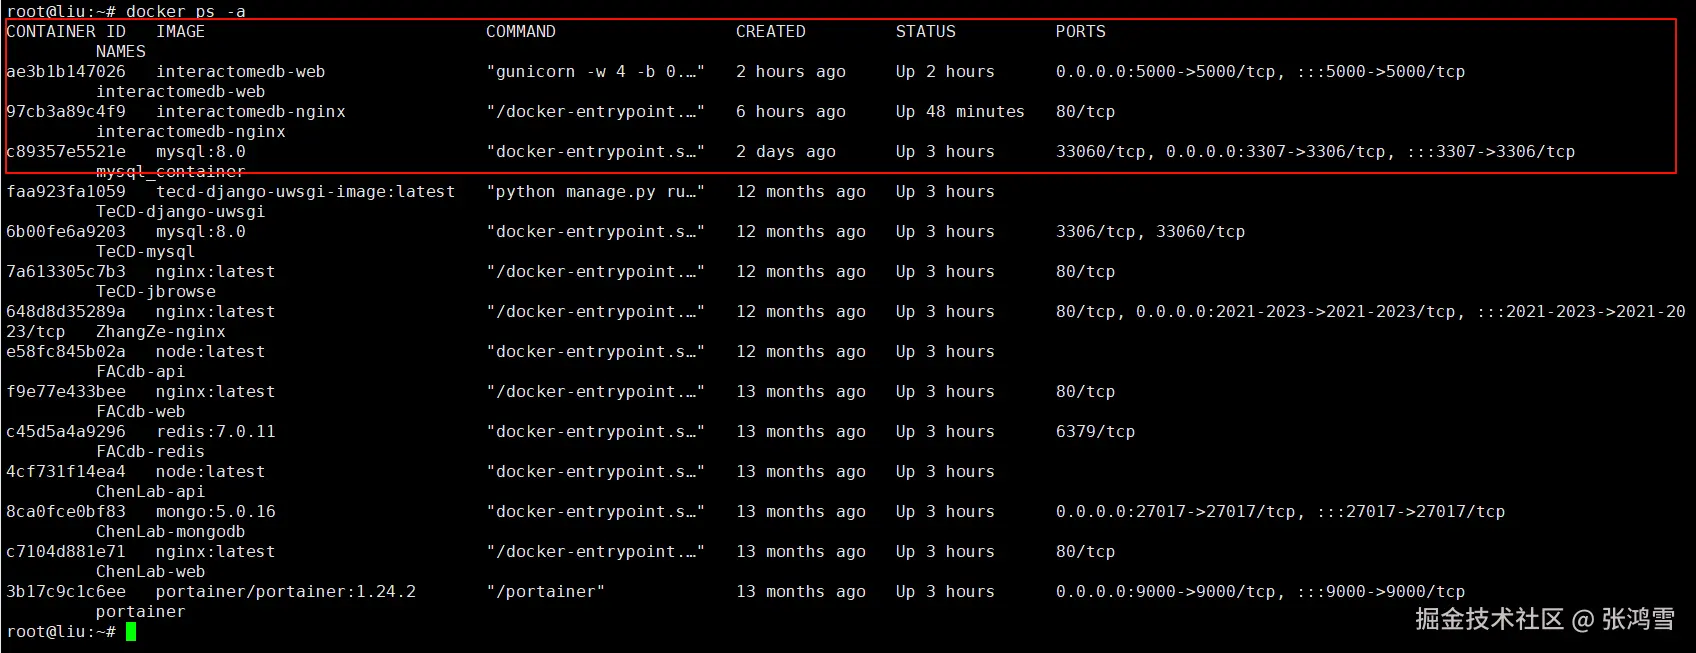Click the "gunicorn -w 4 -b 0.…" command

[x=595, y=72]
